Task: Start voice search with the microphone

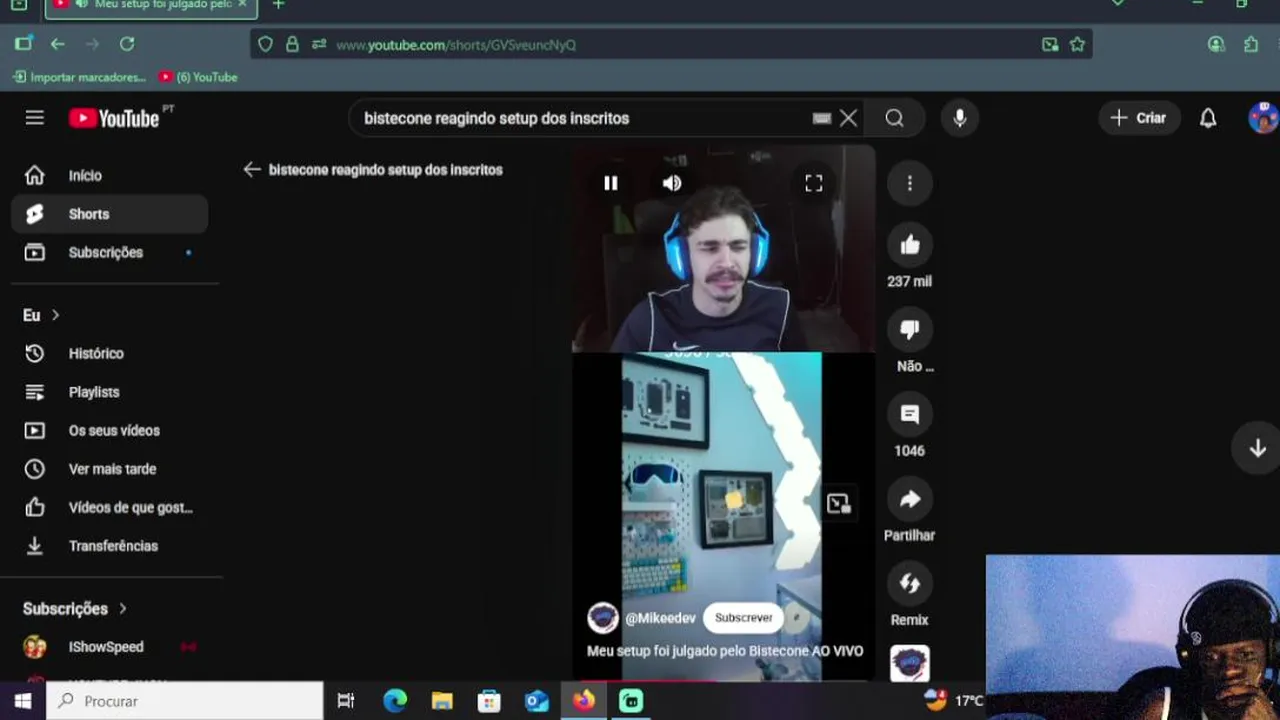Action: tap(959, 118)
